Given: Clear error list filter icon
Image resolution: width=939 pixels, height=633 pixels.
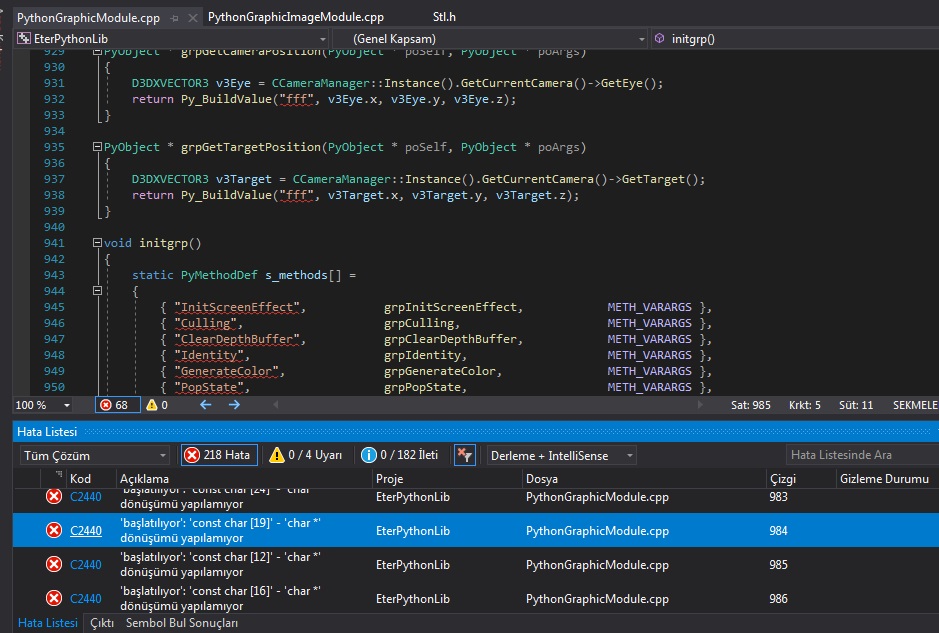Looking at the screenshot, I should coord(465,455).
